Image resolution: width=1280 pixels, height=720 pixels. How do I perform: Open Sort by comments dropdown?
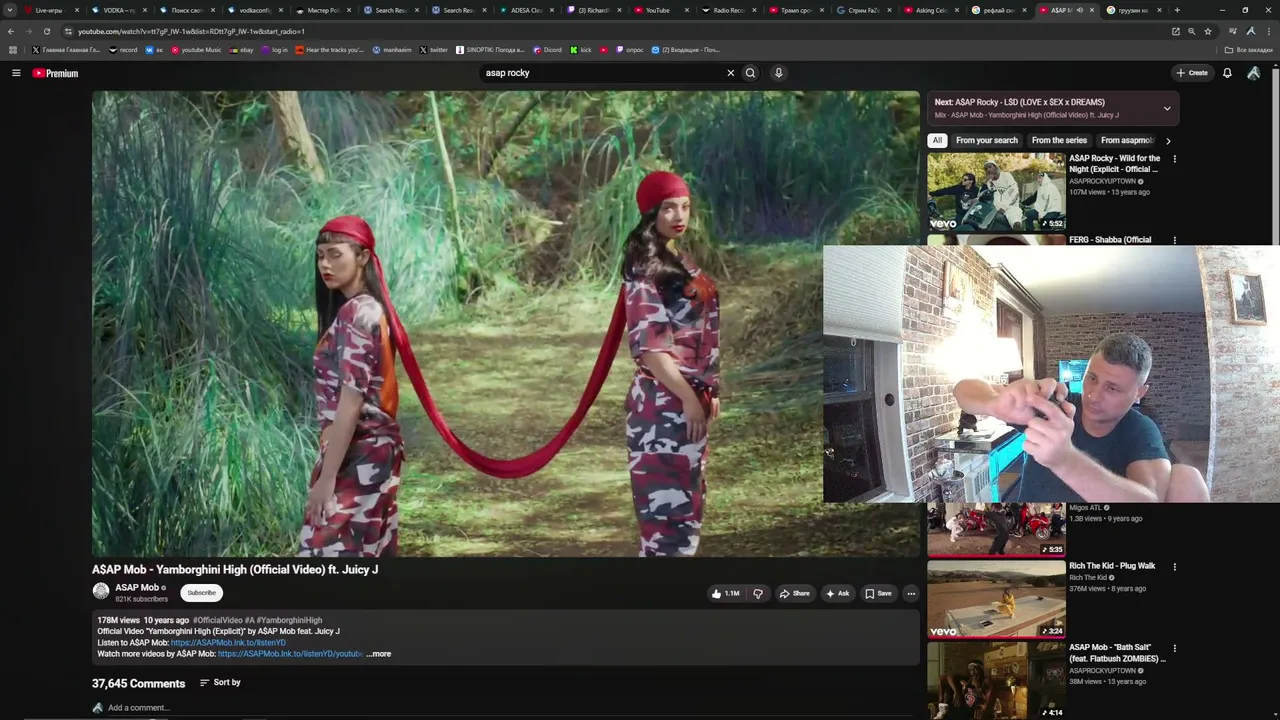(220, 682)
